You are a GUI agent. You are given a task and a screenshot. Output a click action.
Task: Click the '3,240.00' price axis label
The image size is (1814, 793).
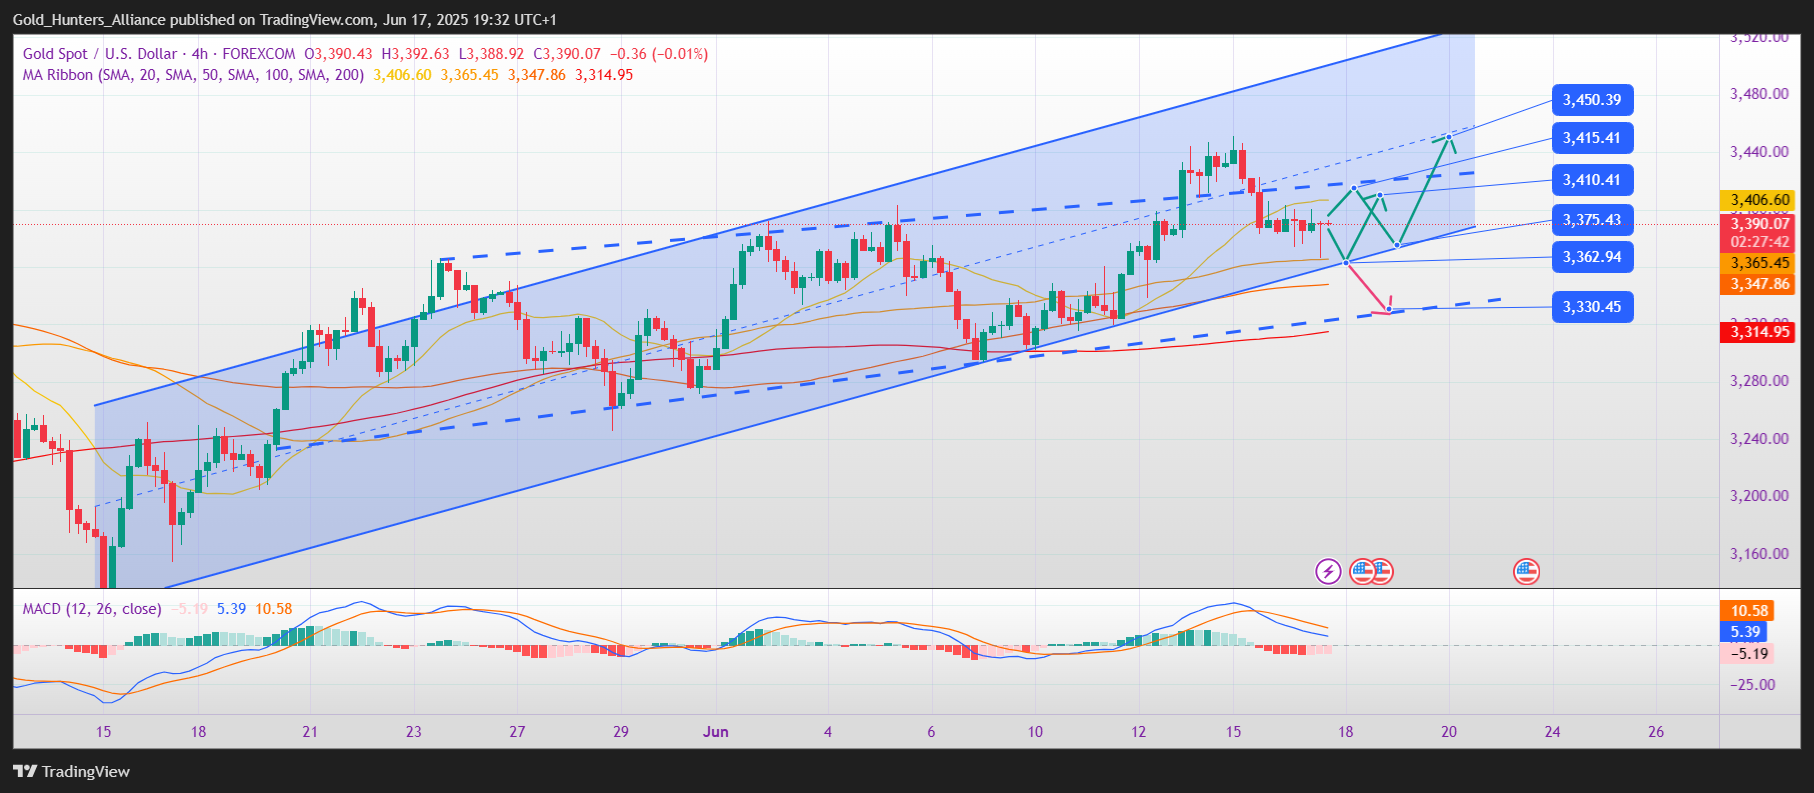coord(1759,438)
